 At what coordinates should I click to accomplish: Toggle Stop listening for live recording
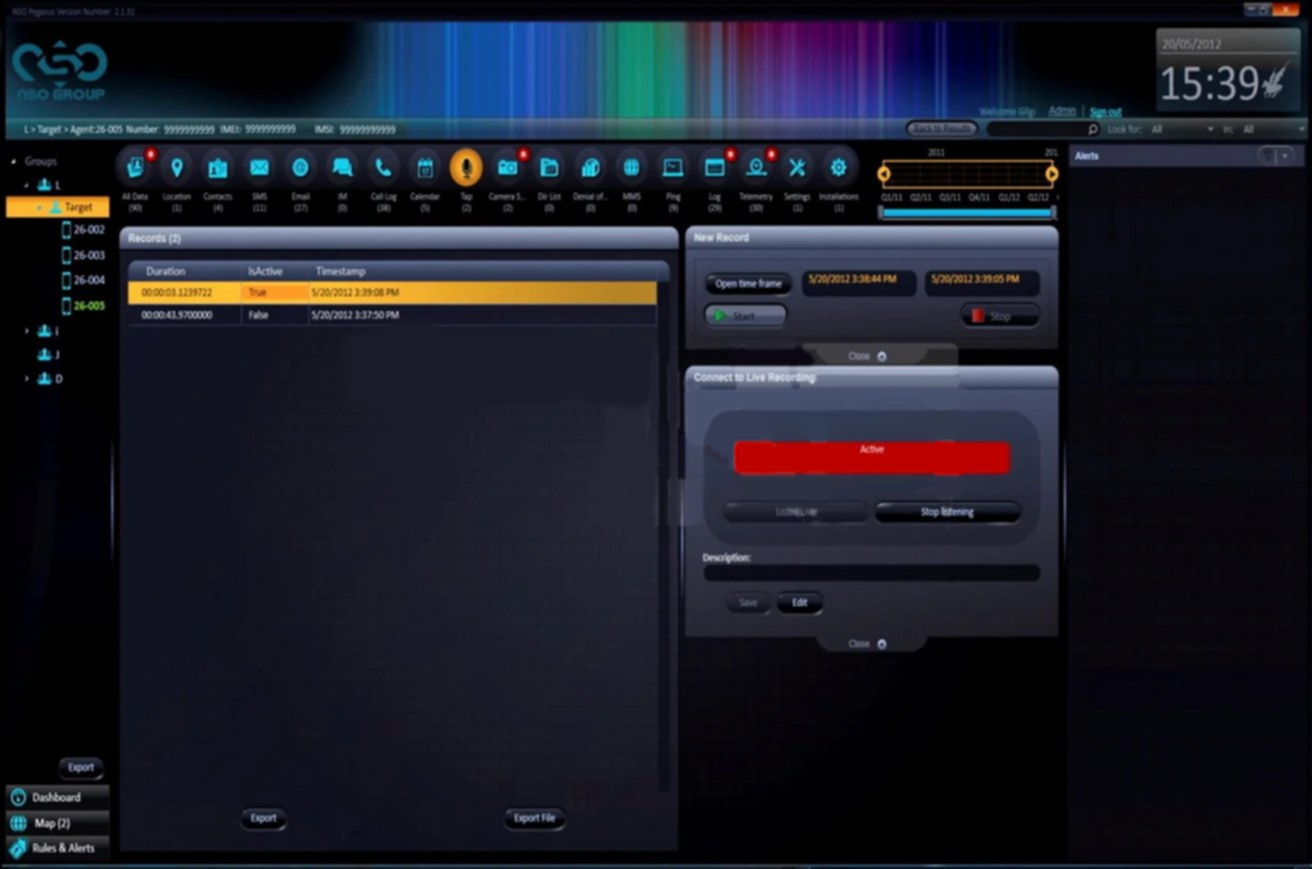pos(946,511)
